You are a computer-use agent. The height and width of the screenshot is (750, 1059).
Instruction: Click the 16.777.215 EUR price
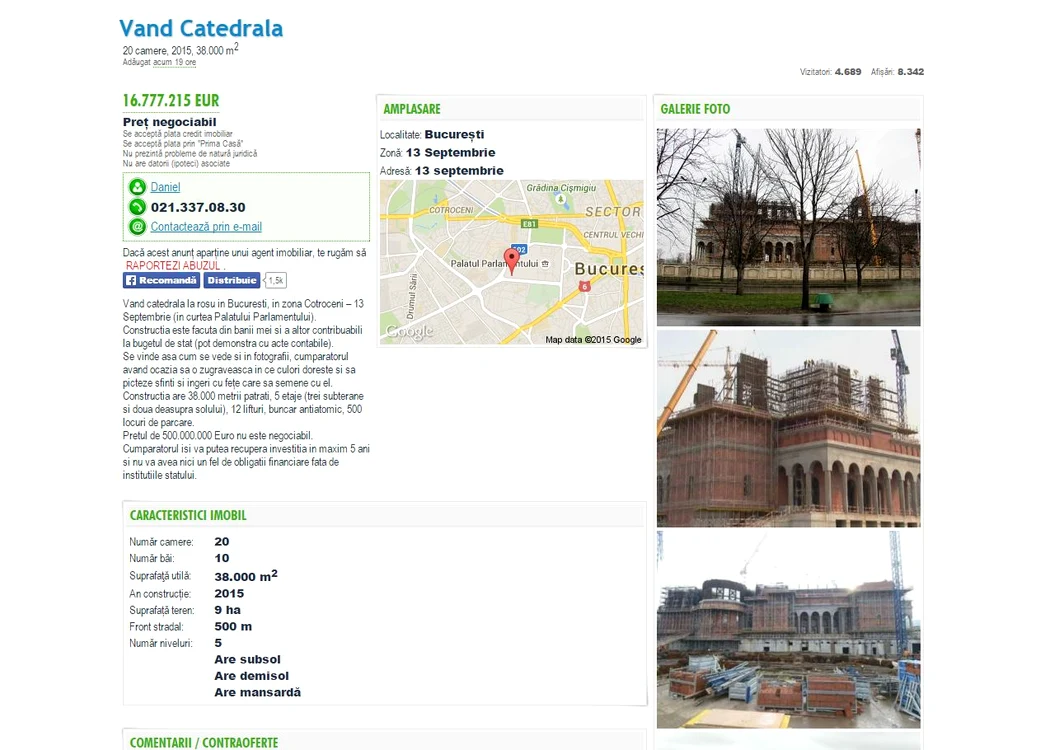point(171,101)
